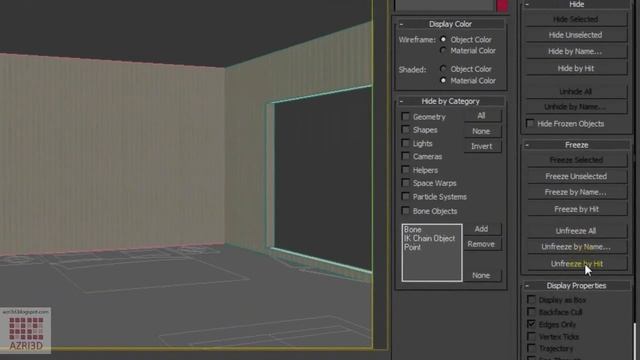Select Point in the category list
Viewport: 640px width, 360px height.
coord(412,247)
